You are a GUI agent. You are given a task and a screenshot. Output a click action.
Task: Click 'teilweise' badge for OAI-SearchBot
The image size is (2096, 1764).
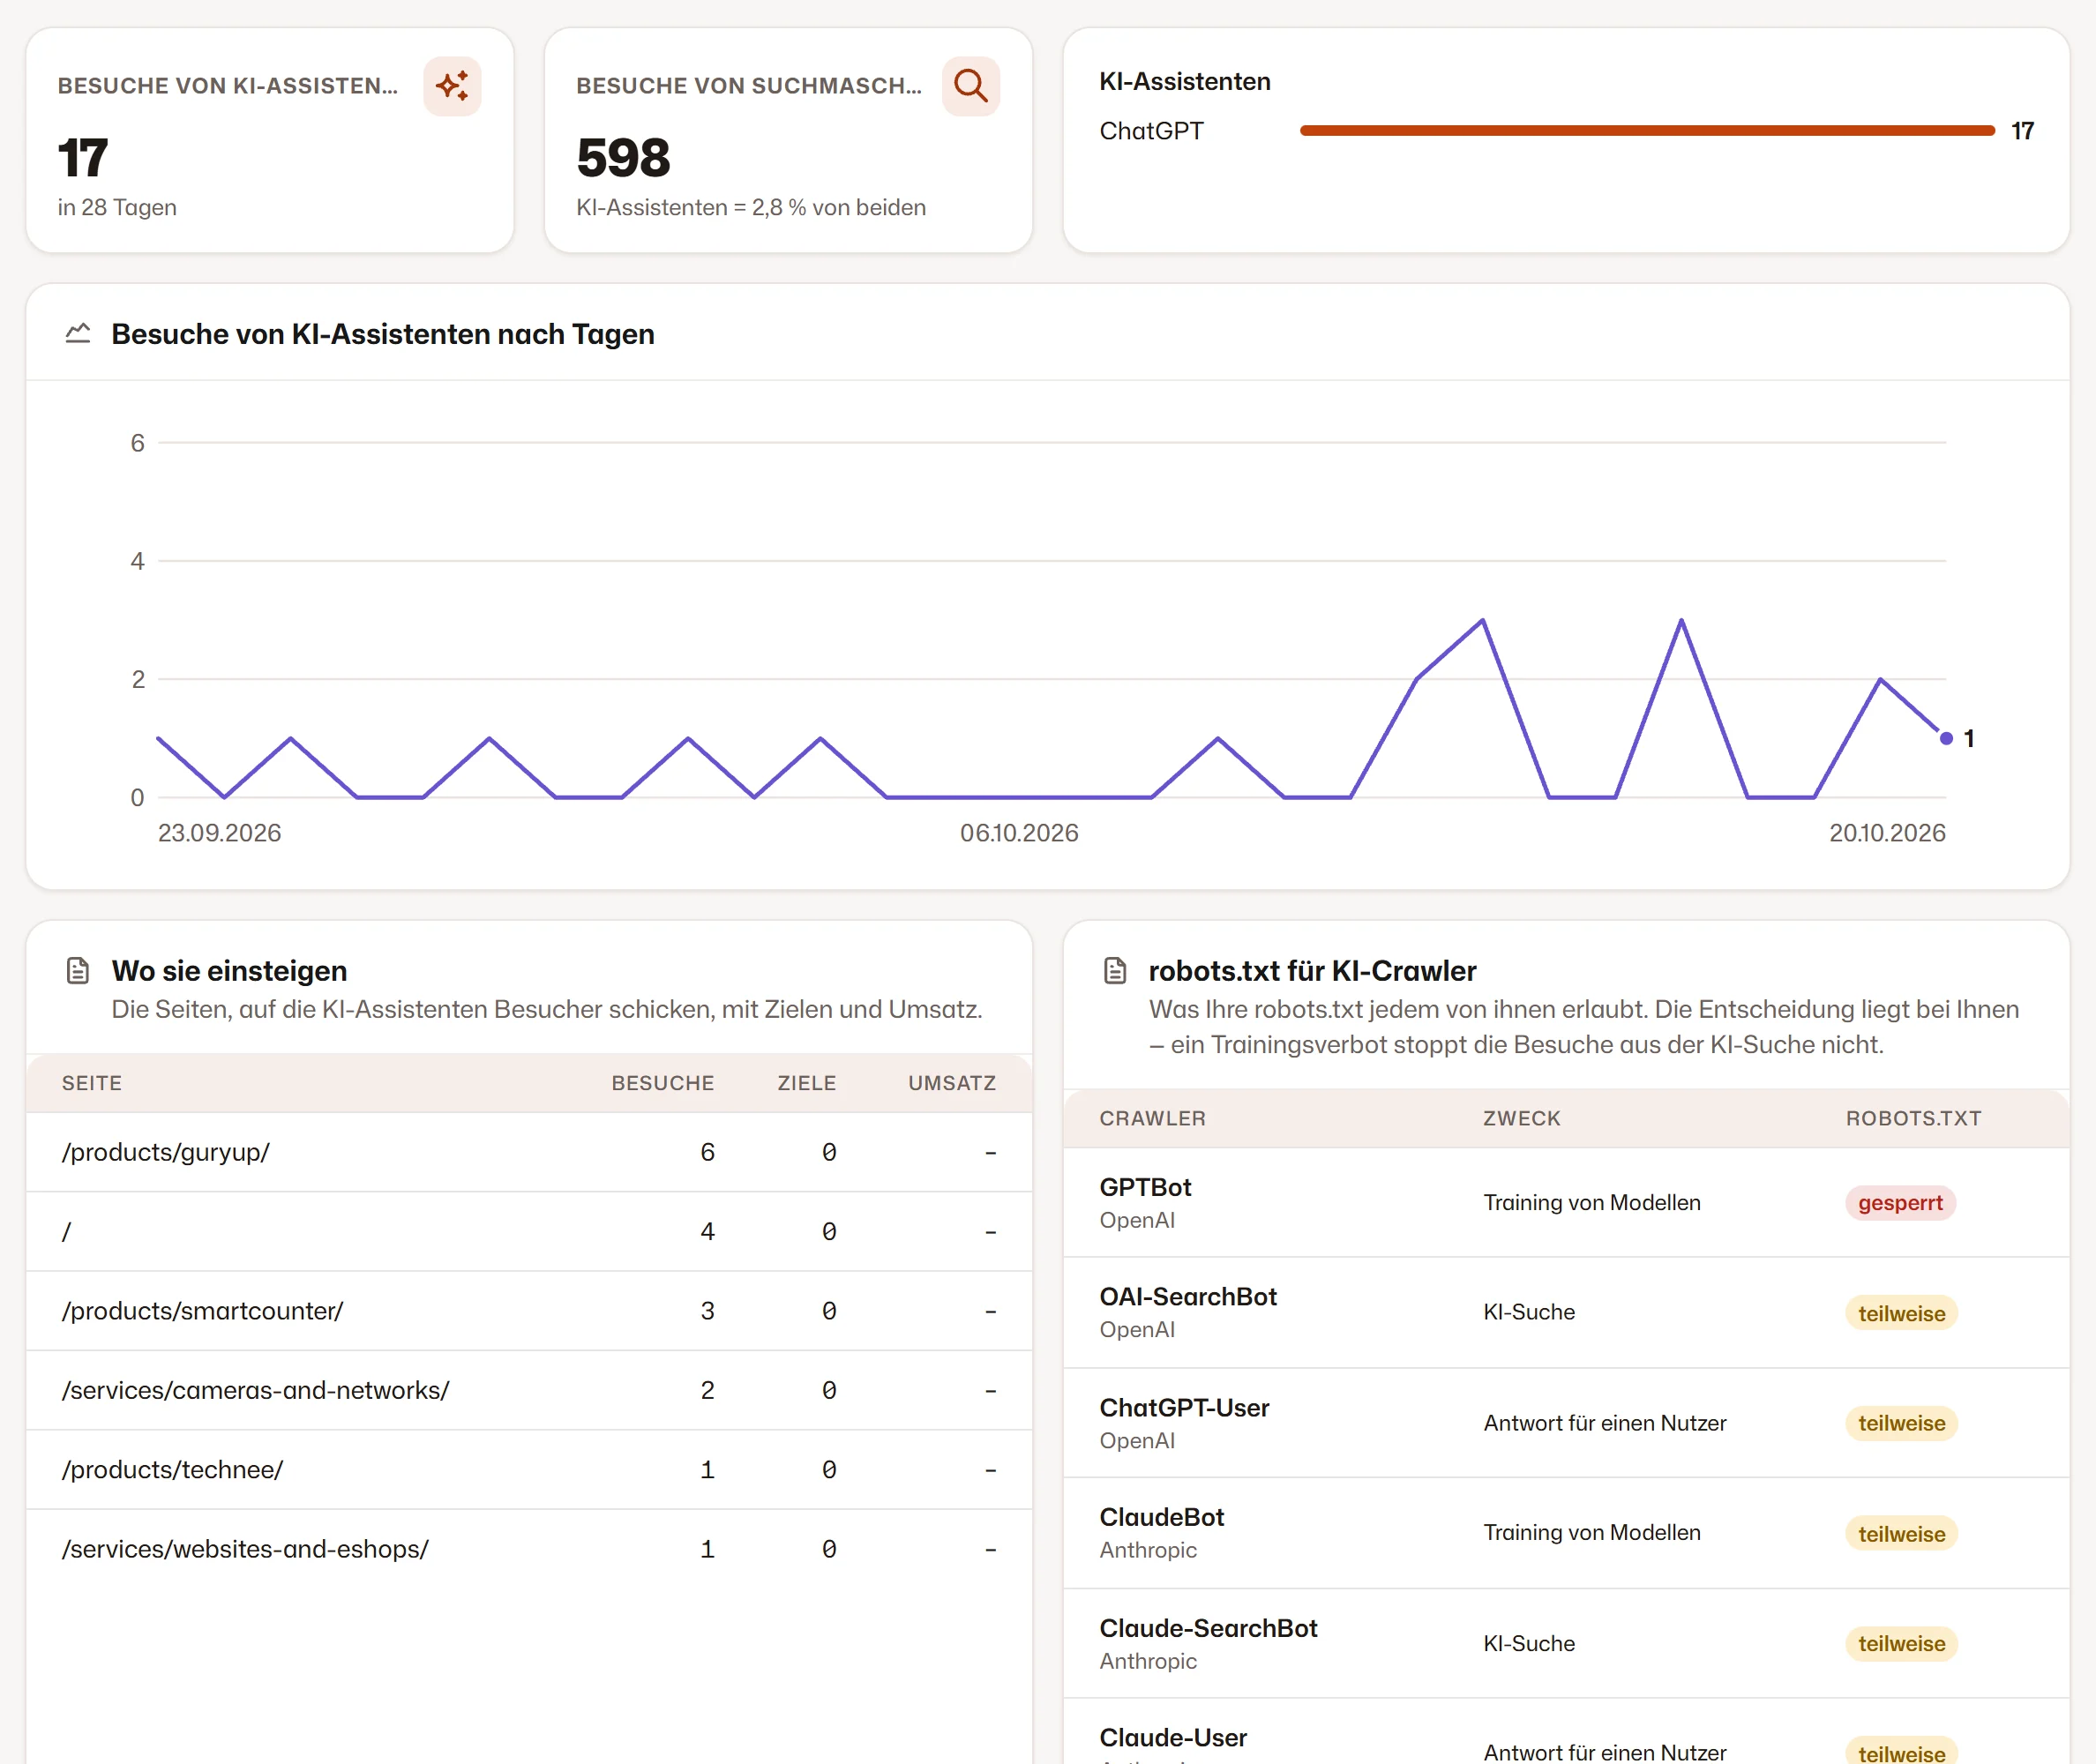coord(1901,1313)
